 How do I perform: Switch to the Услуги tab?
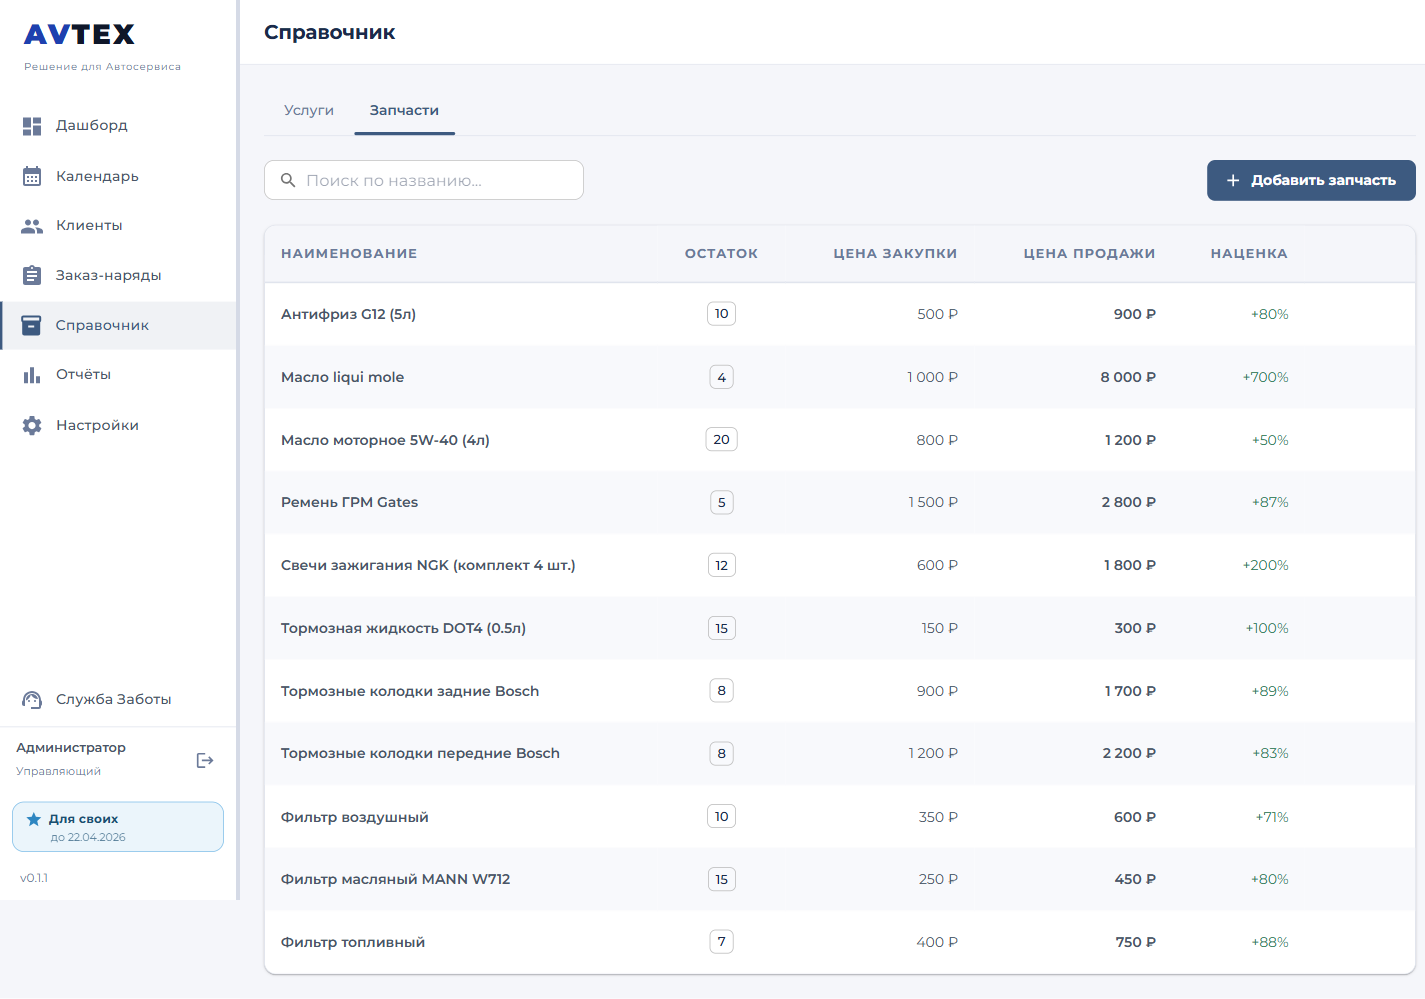(308, 110)
